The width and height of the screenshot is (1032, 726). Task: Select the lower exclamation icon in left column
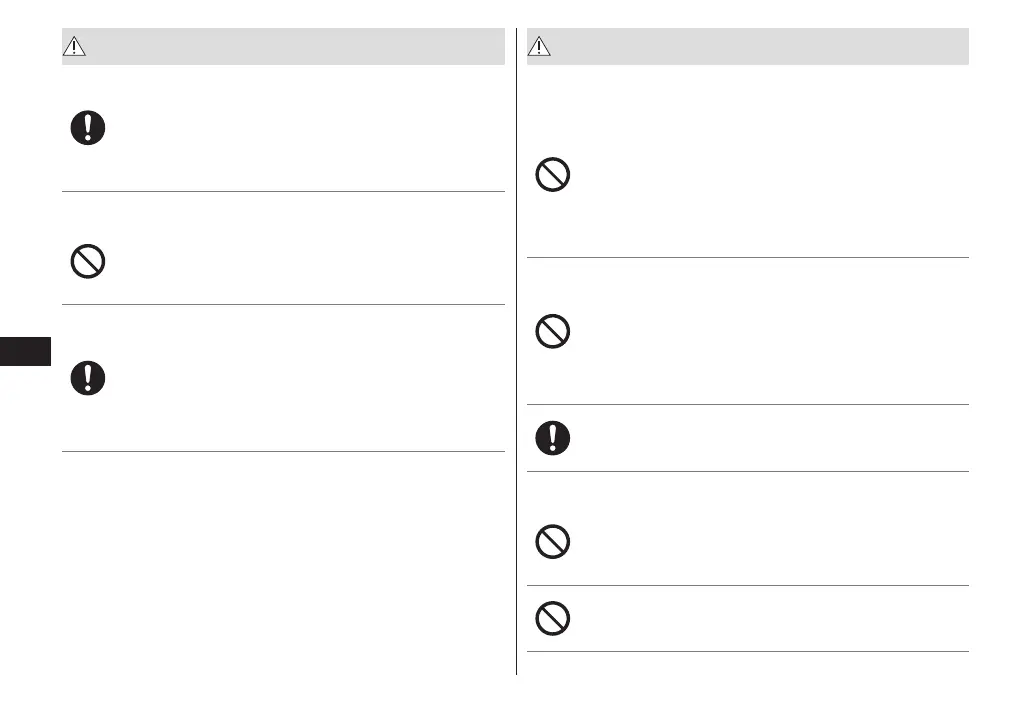coord(88,376)
